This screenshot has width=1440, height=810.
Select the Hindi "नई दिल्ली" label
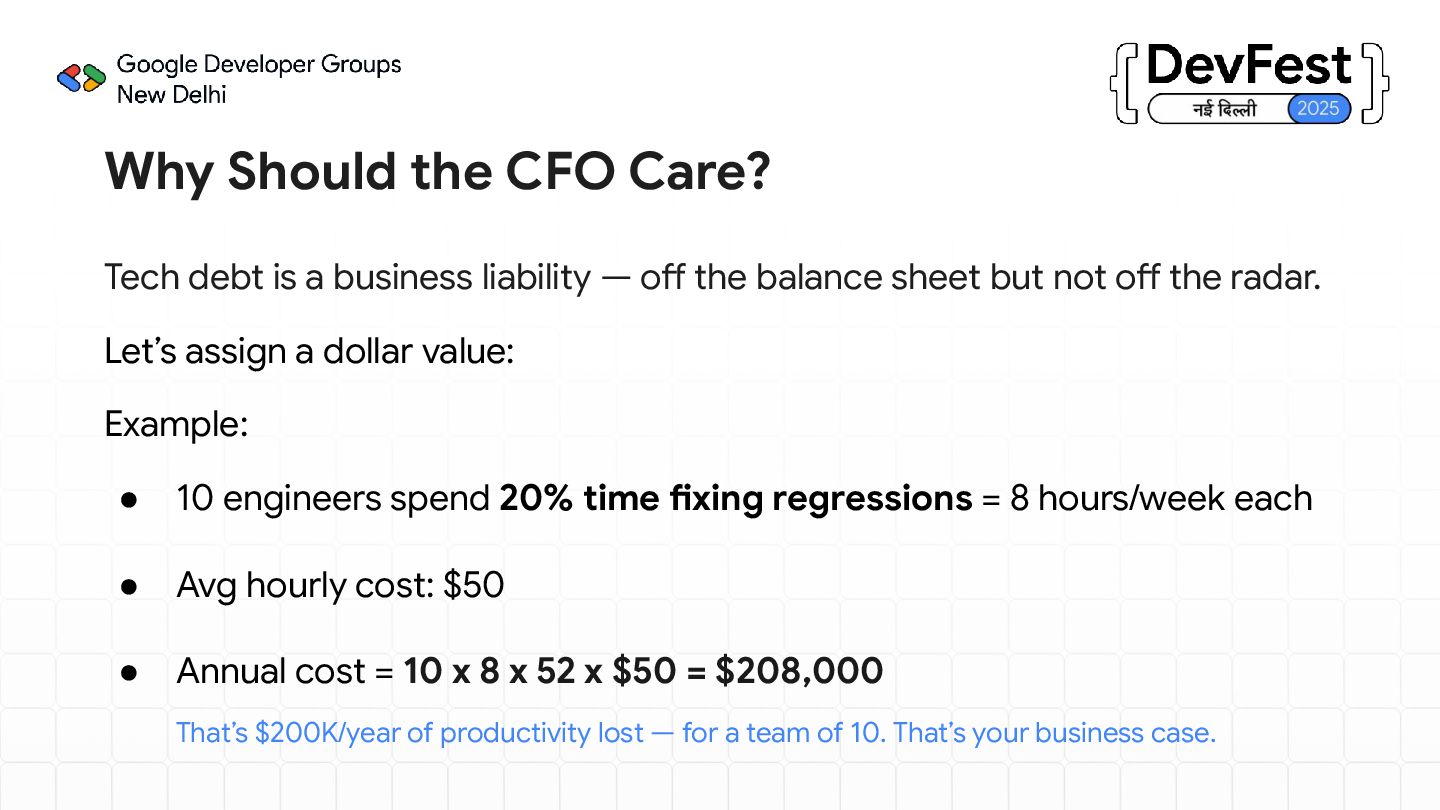pyautogui.click(x=1224, y=109)
